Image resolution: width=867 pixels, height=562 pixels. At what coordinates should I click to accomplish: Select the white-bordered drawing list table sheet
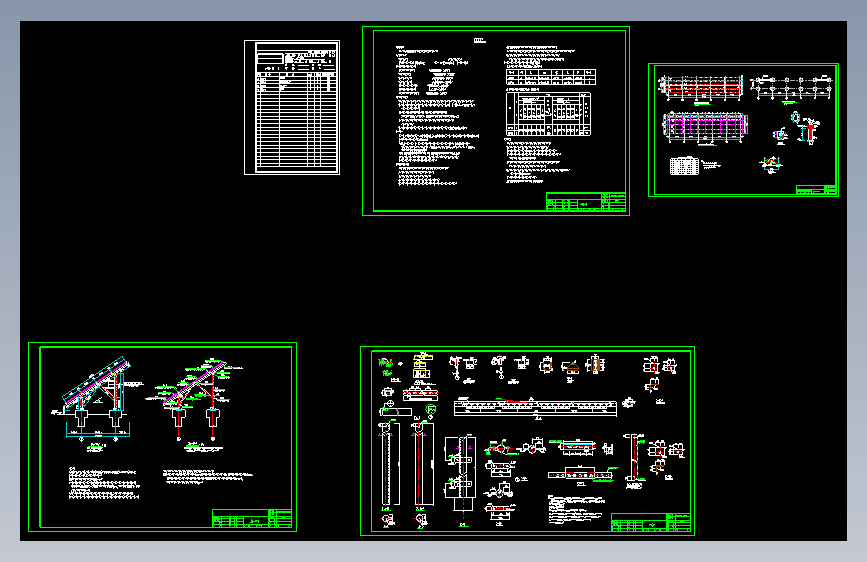[292, 107]
